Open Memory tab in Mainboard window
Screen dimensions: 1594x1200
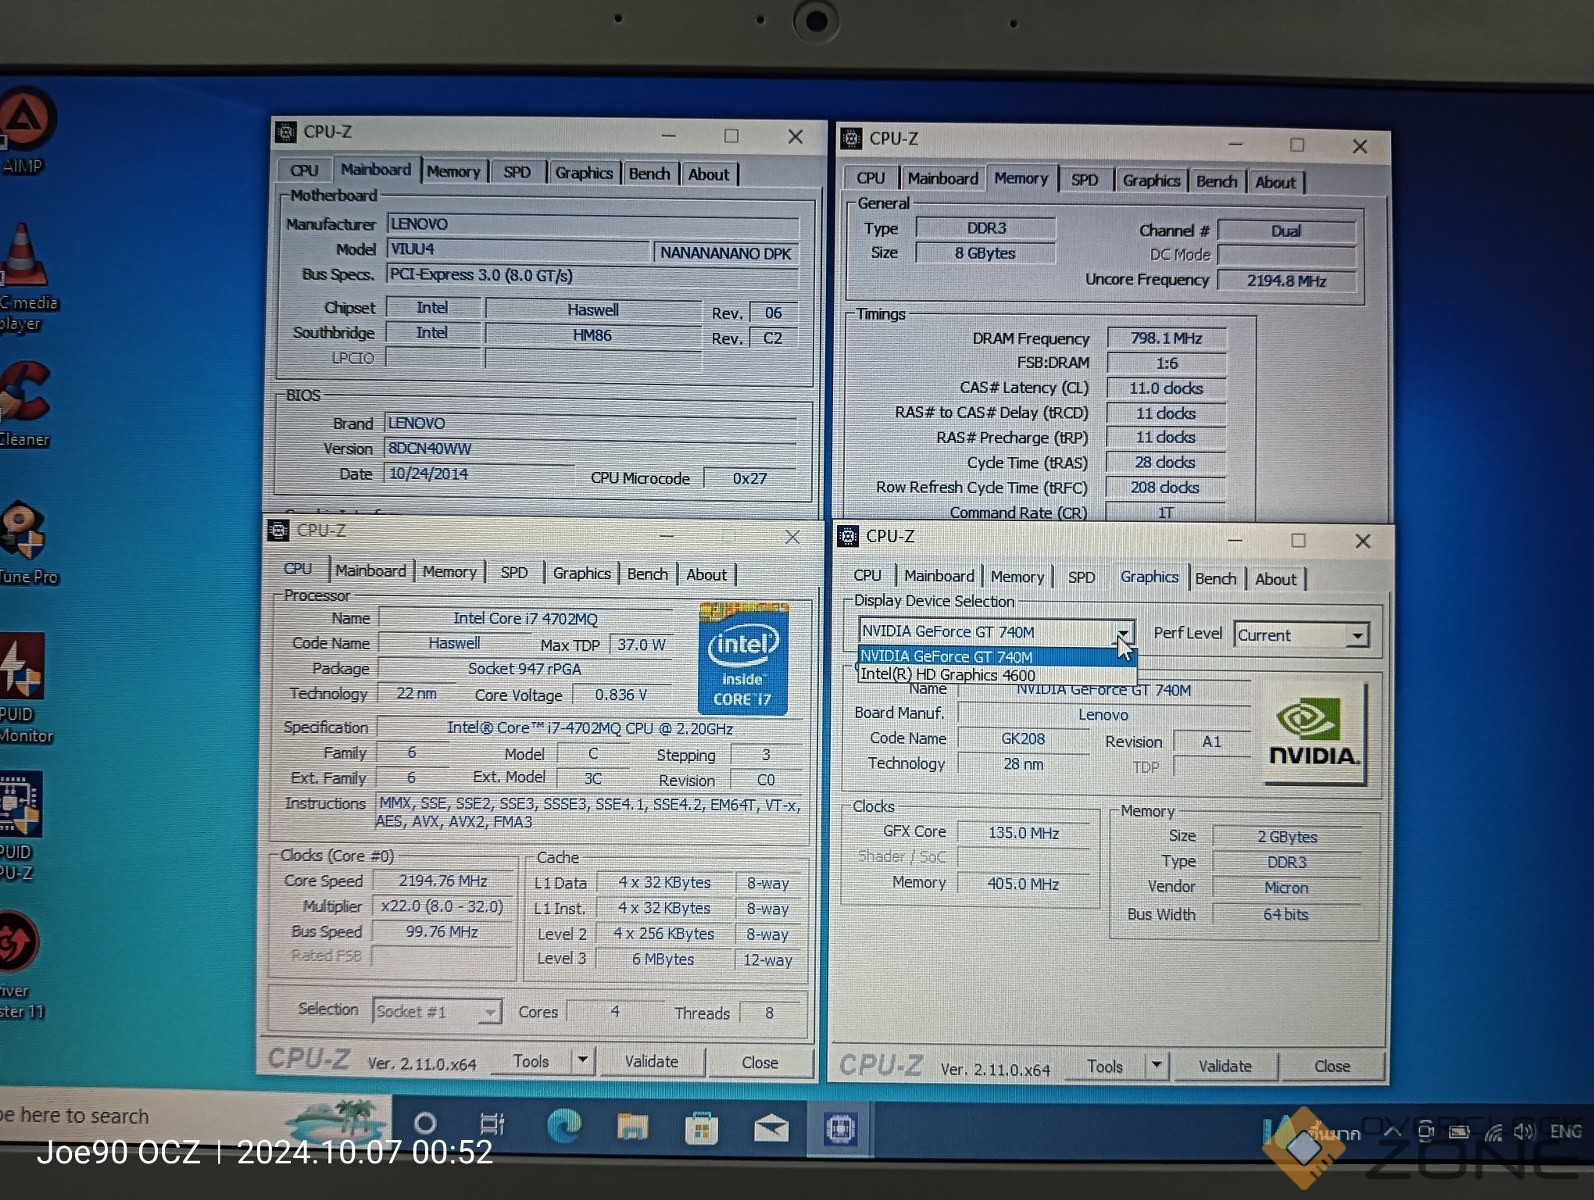coord(453,172)
